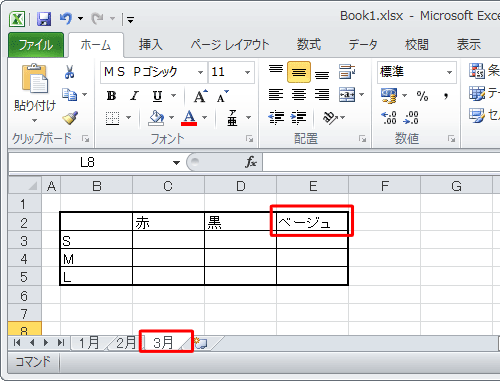The height and width of the screenshot is (381, 500).
Task: Open the font color dropdown arrow
Action: point(205,117)
